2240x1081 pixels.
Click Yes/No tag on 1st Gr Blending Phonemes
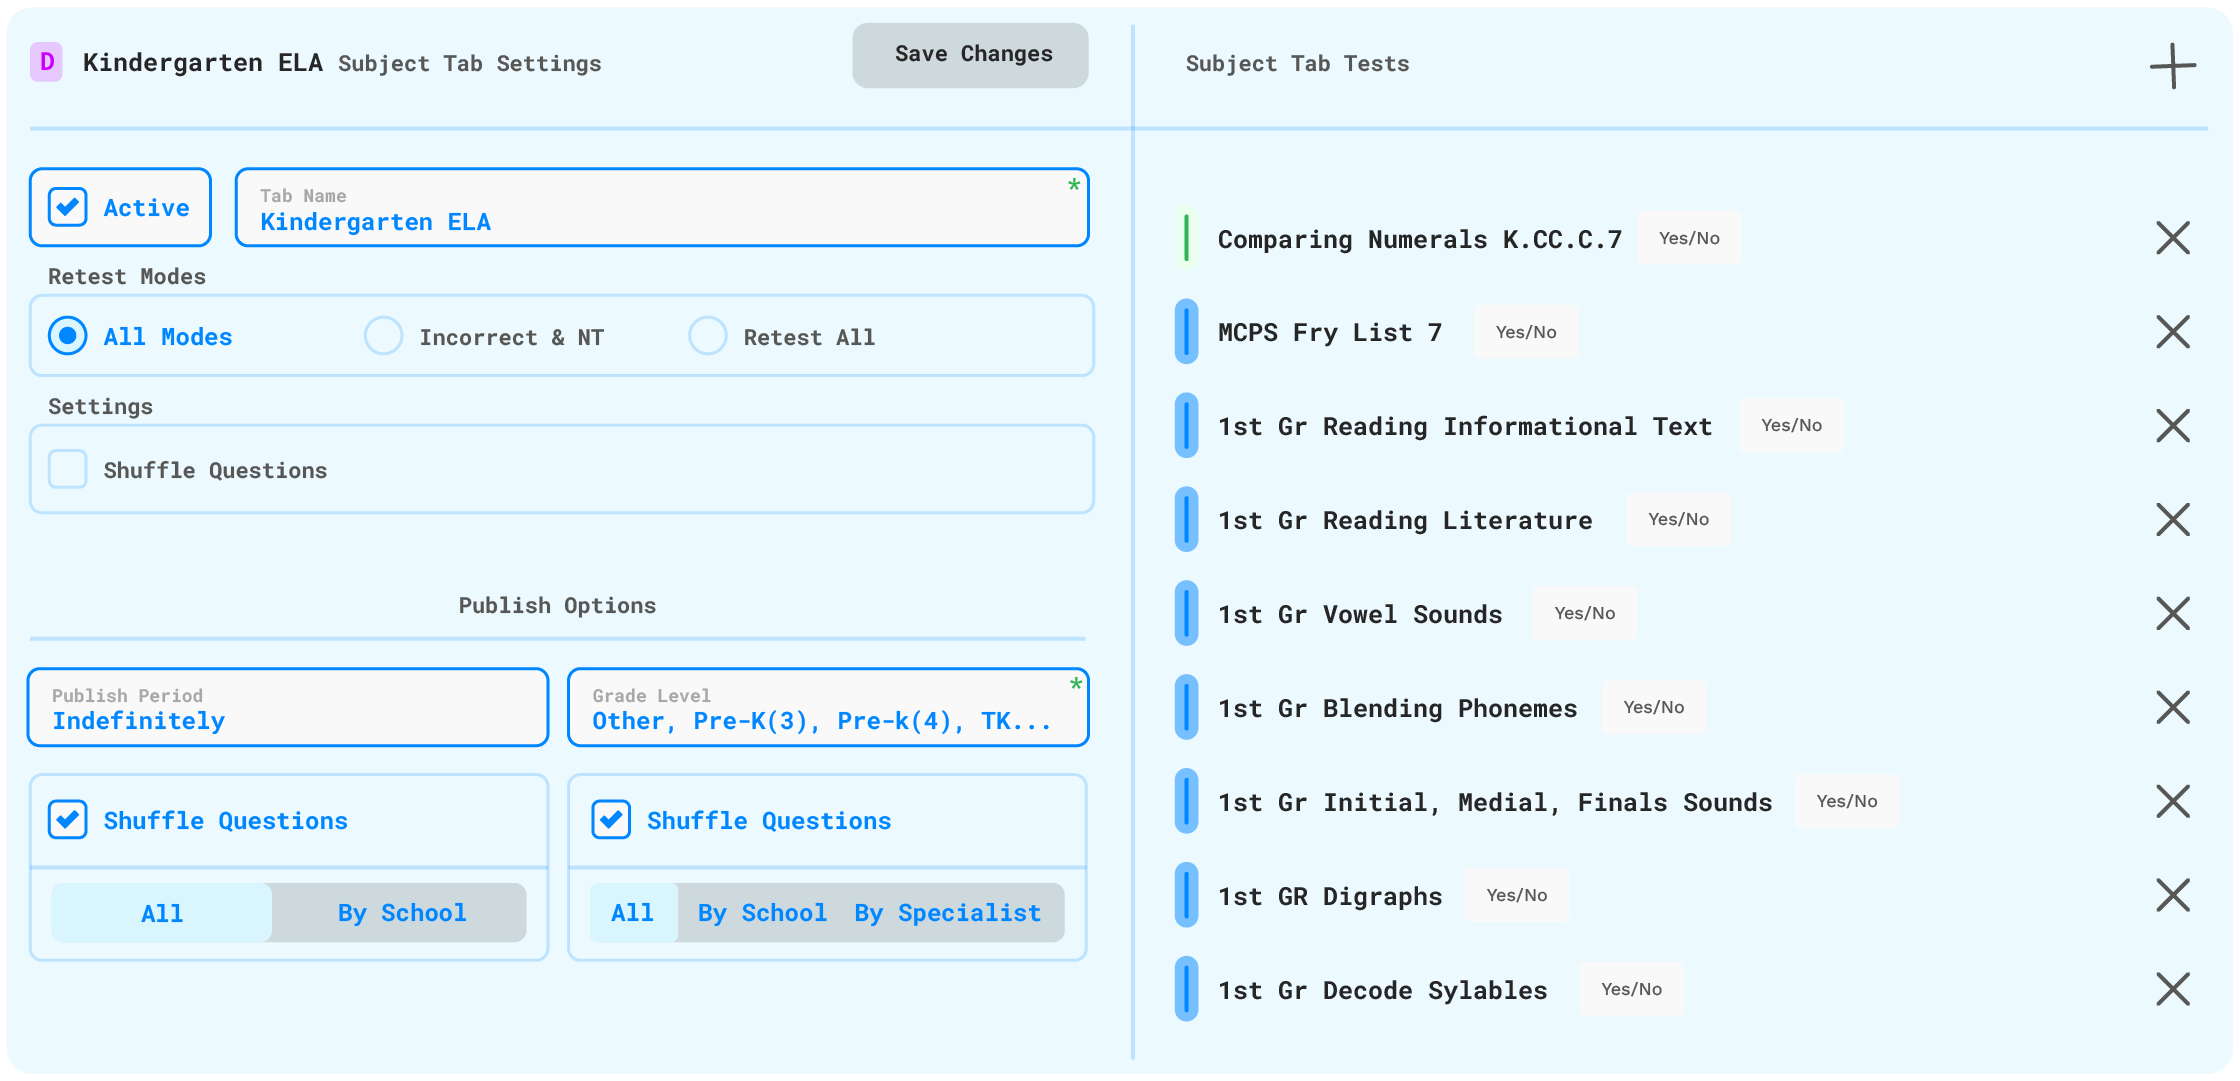click(1653, 707)
